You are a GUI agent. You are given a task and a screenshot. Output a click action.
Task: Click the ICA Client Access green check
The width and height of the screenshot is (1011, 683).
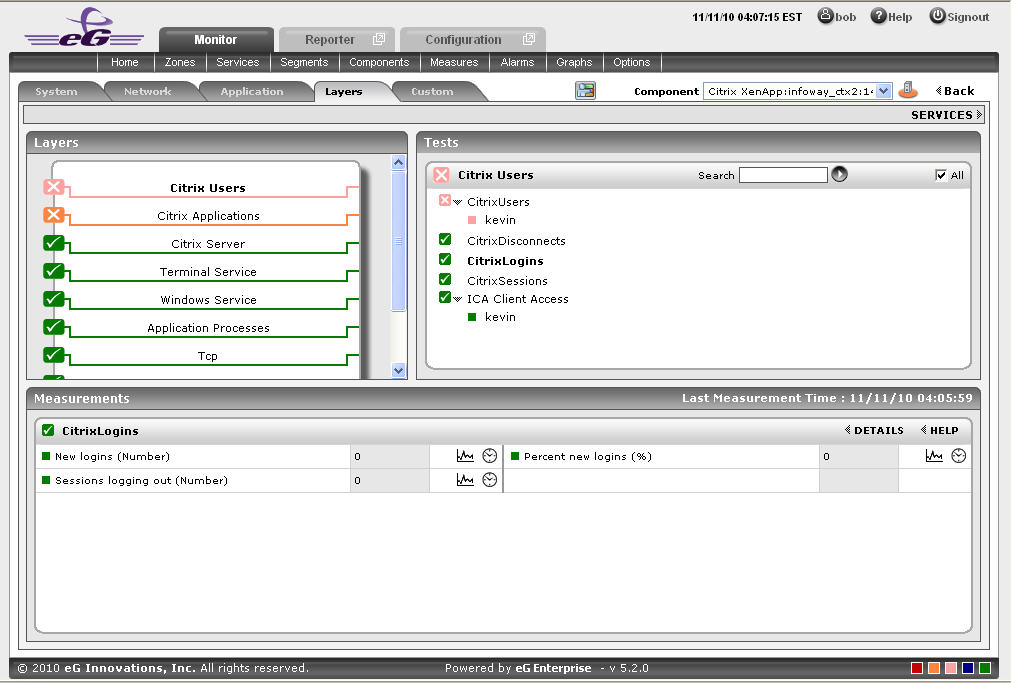pos(445,297)
